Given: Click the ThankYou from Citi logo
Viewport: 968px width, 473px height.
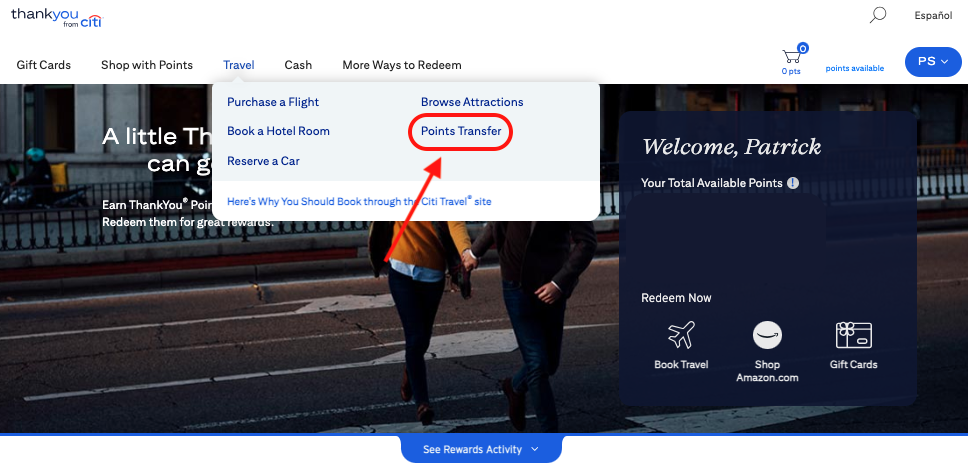Looking at the screenshot, I should pos(56,17).
